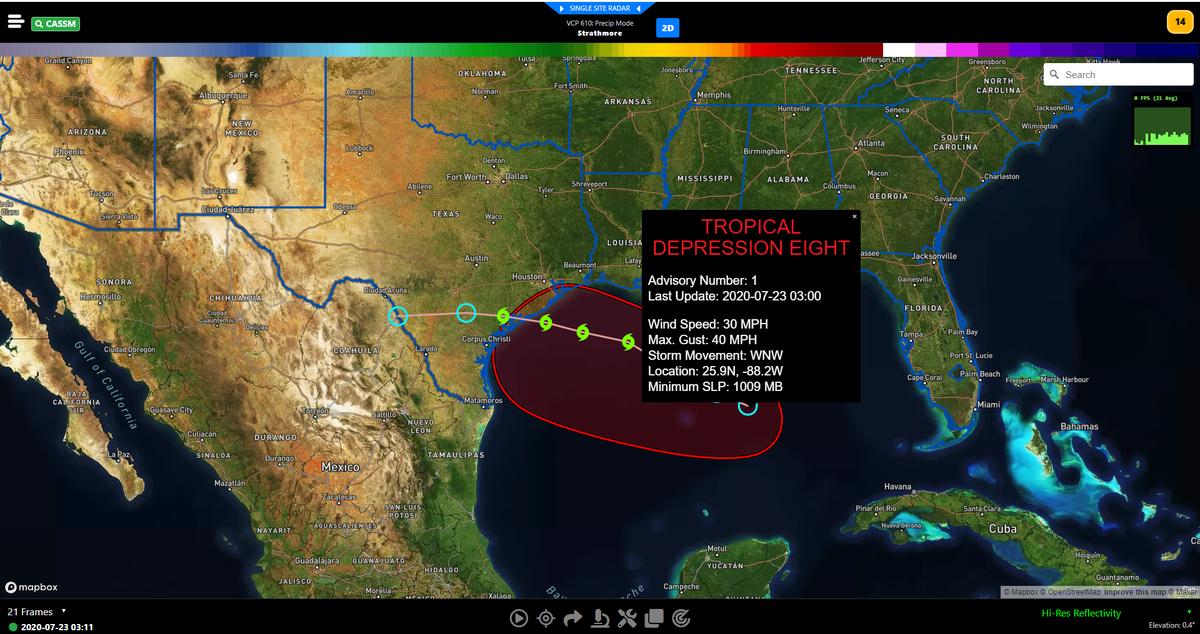
Task: Click the magnifier icon in Search box
Action: tap(1054, 74)
